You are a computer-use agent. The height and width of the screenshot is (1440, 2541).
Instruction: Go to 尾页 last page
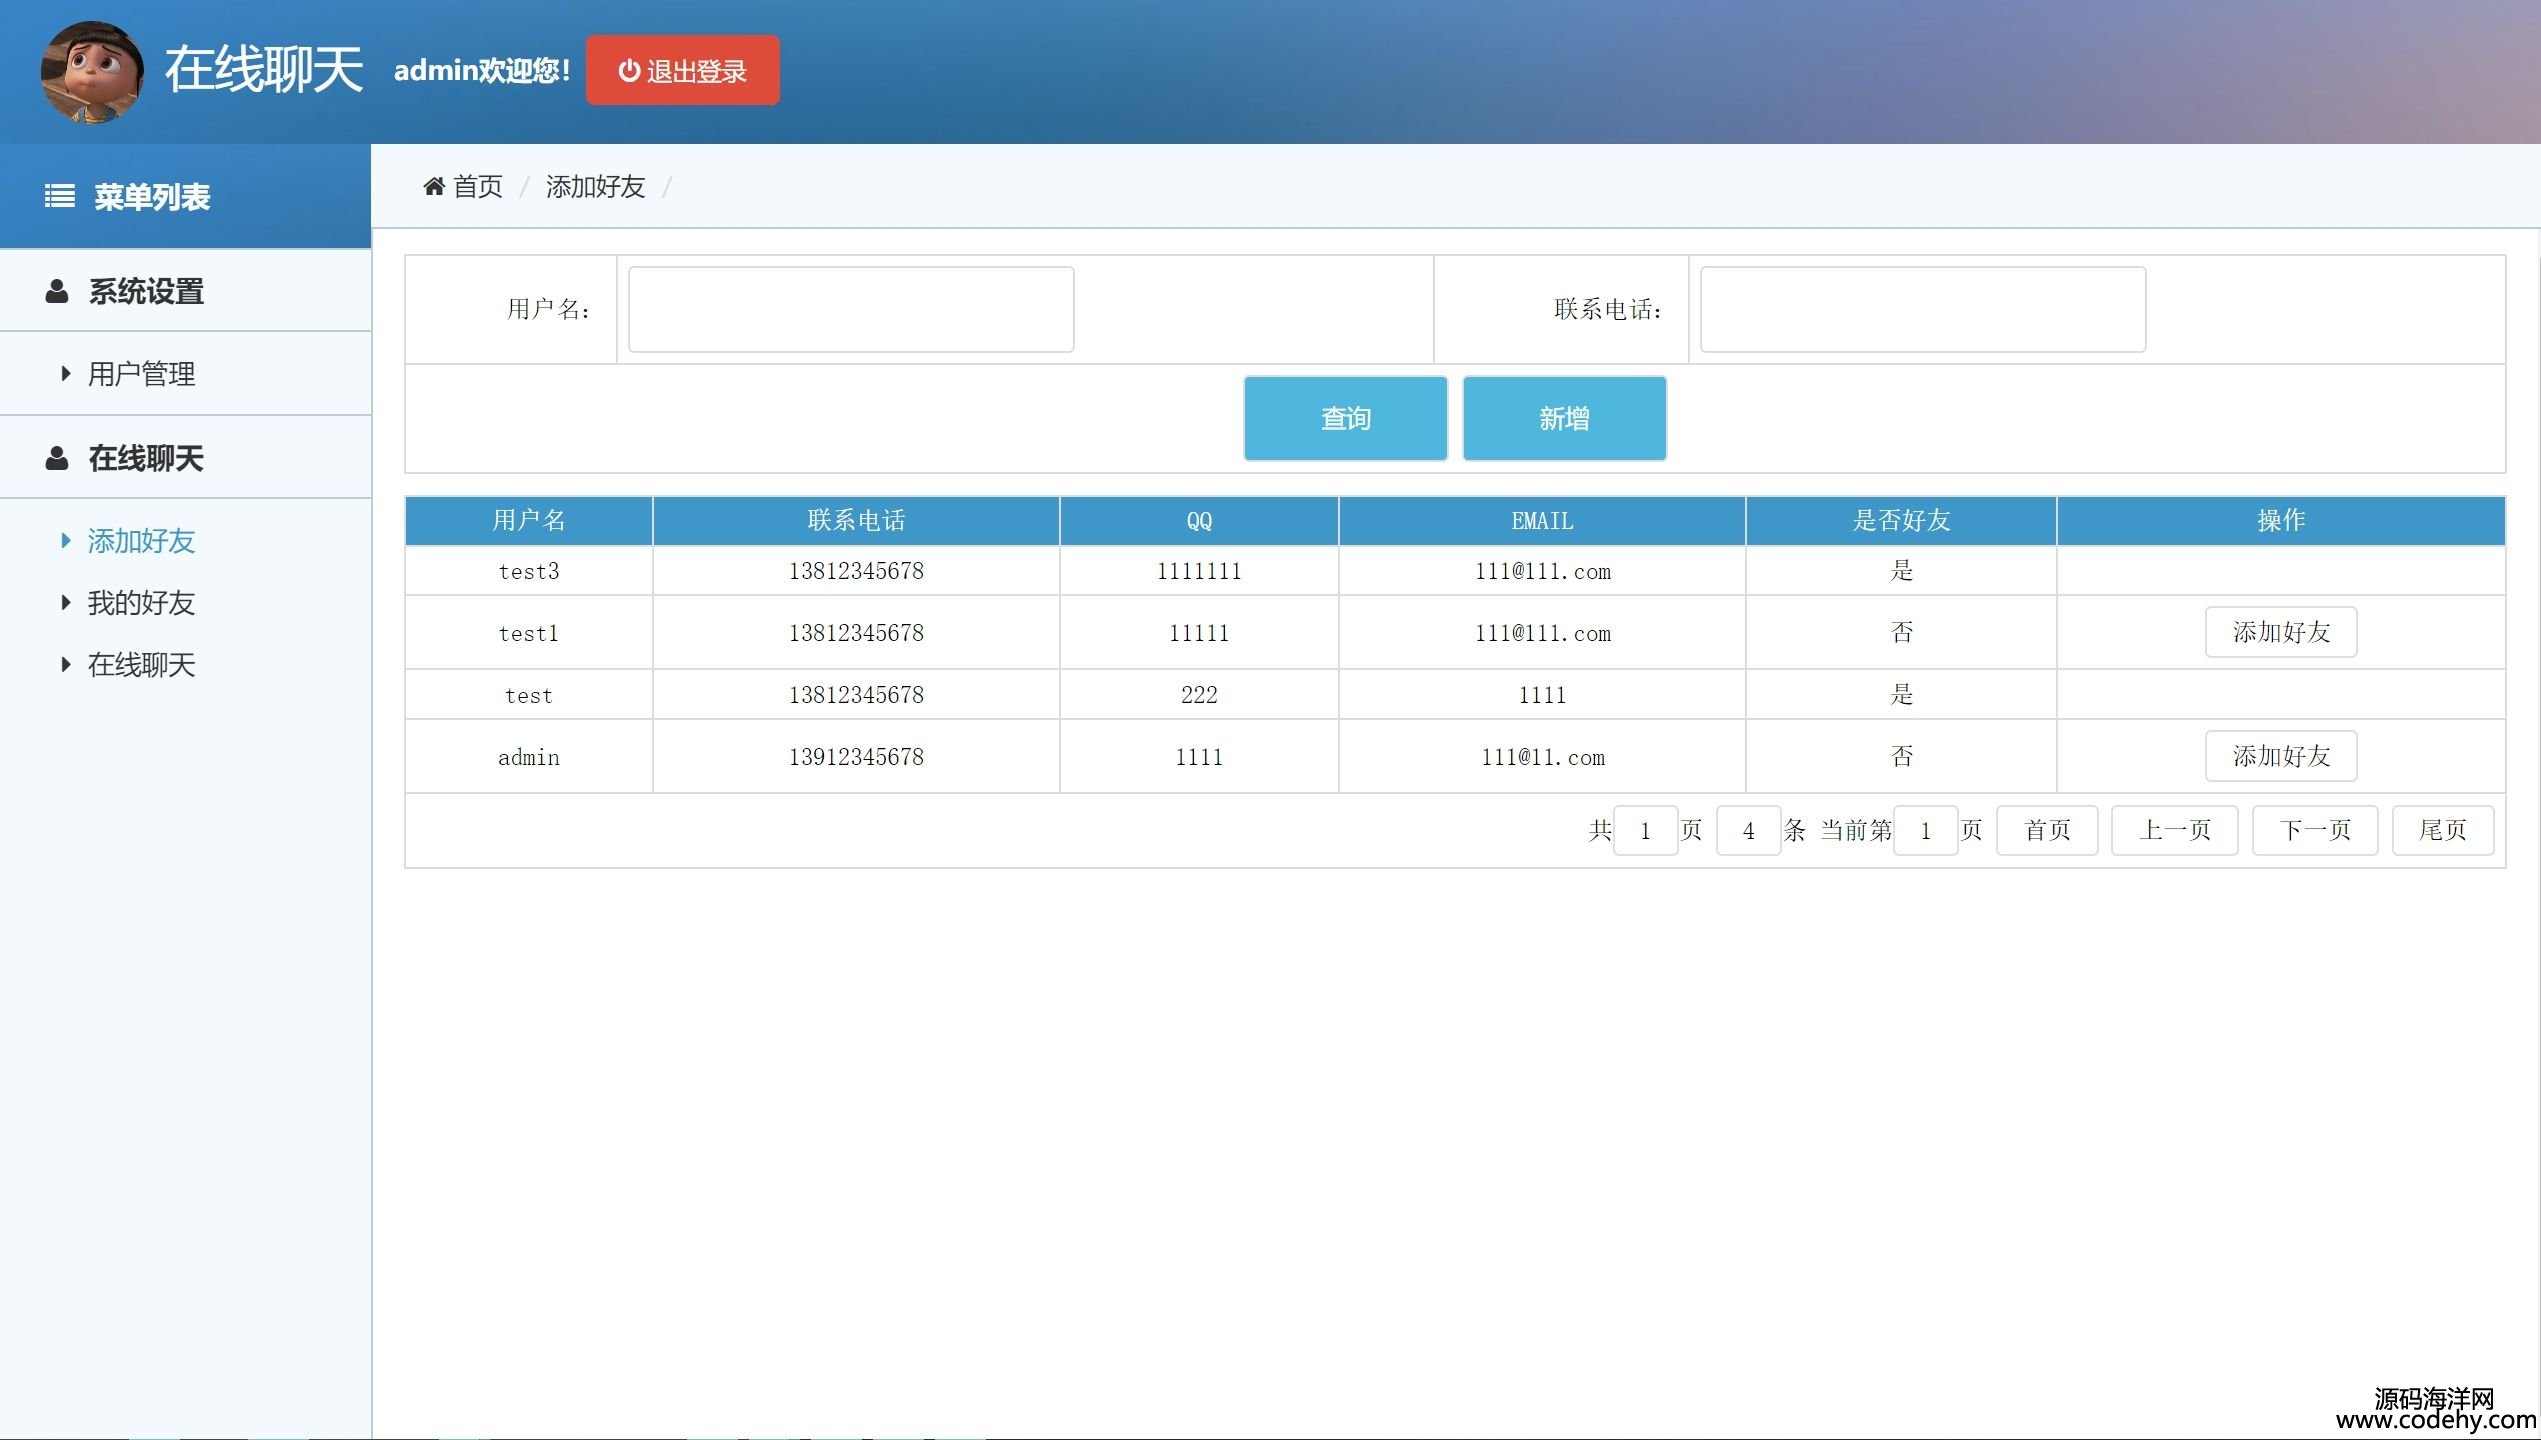click(2441, 830)
